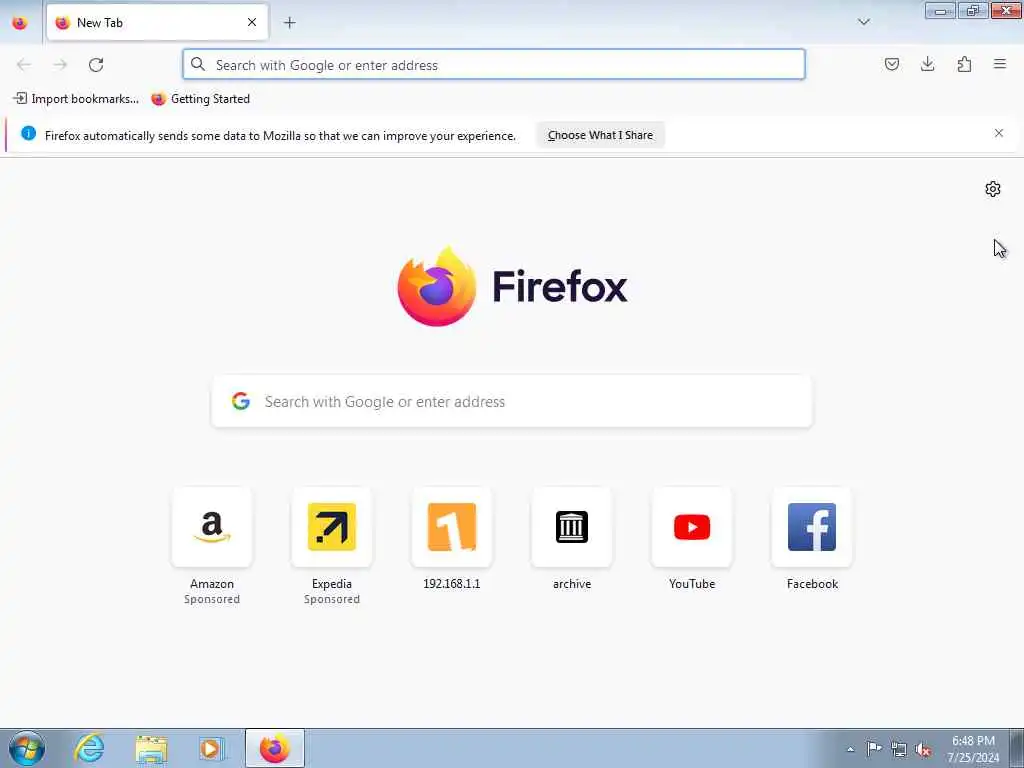Open the Downloads panel
Image resolution: width=1024 pixels, height=768 pixels.
point(927,64)
